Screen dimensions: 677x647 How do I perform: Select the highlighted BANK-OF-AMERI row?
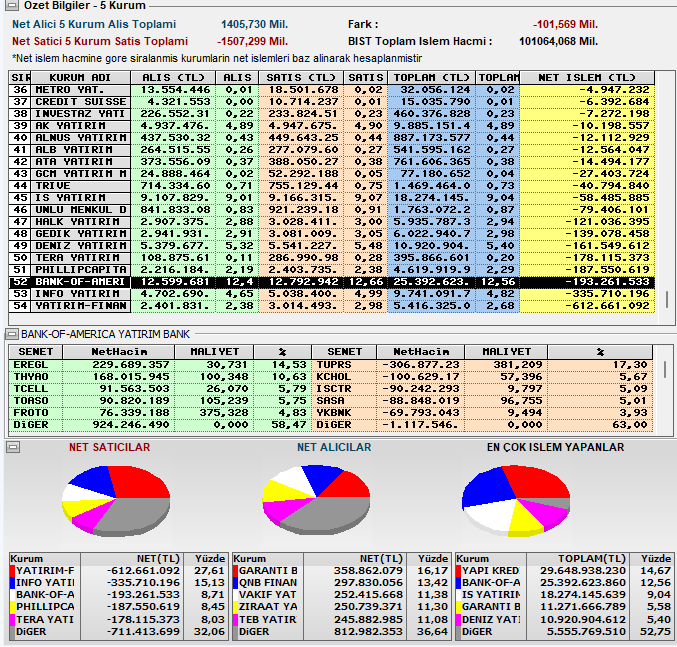pos(332,282)
